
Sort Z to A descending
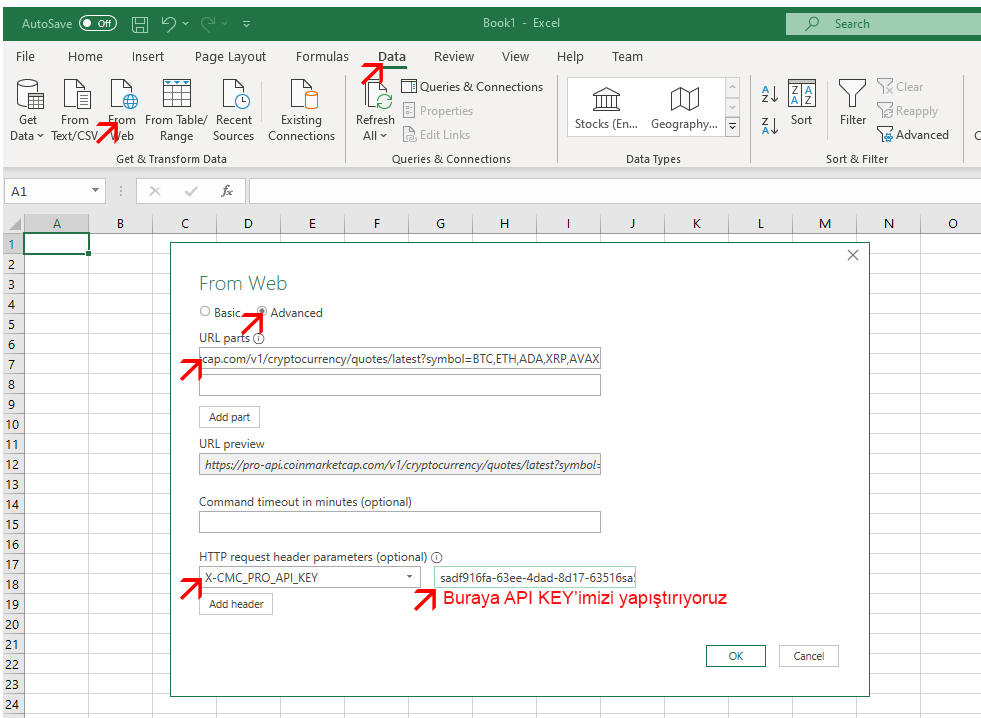coord(770,126)
